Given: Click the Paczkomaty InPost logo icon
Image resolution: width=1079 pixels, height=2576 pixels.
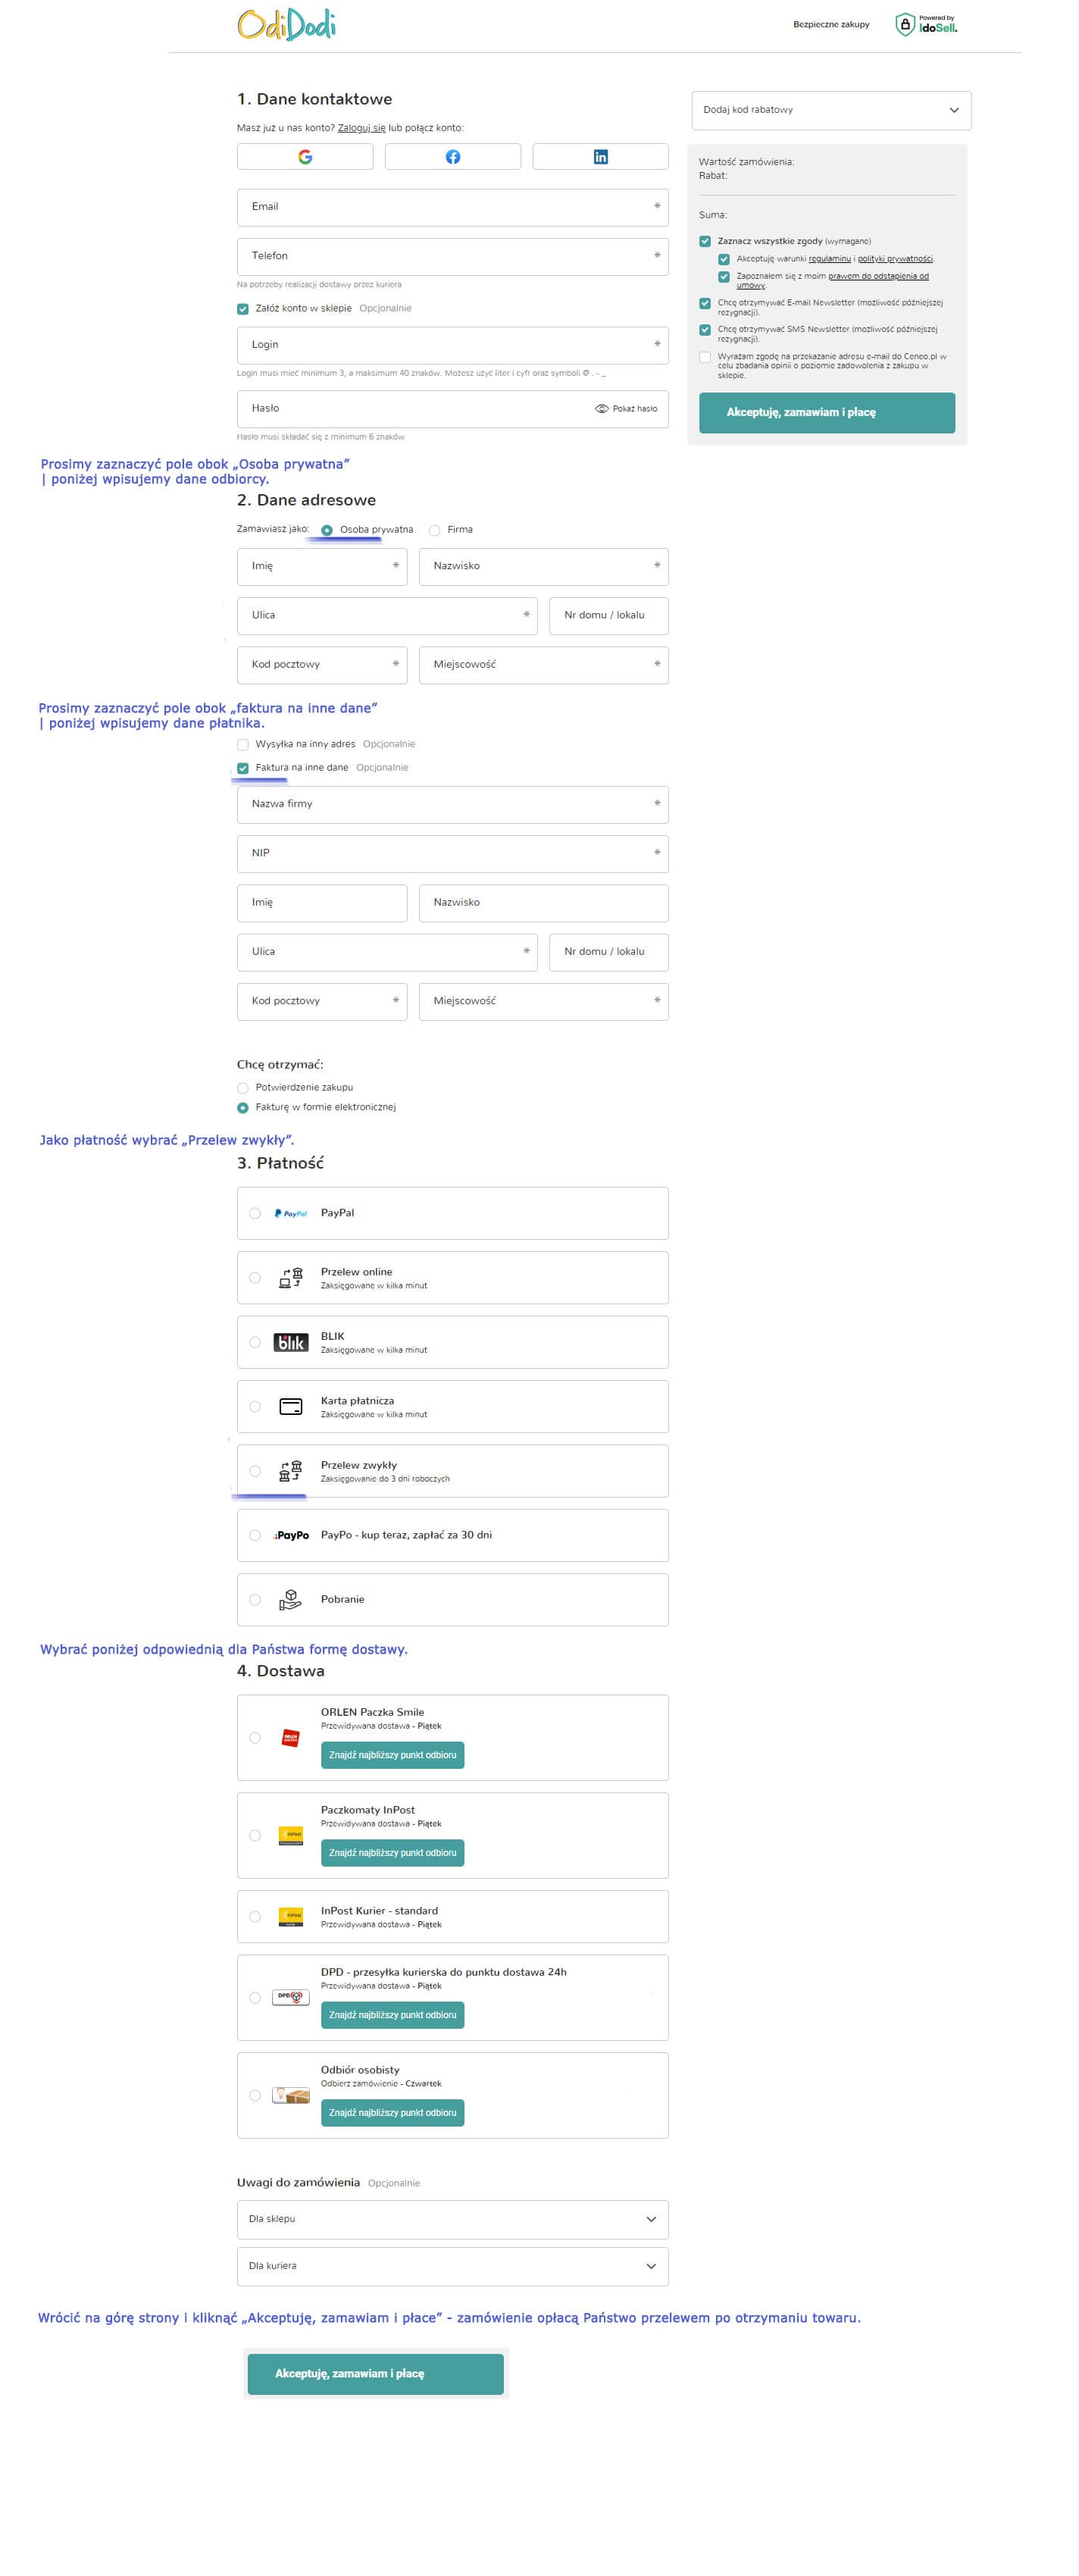Looking at the screenshot, I should [291, 1836].
